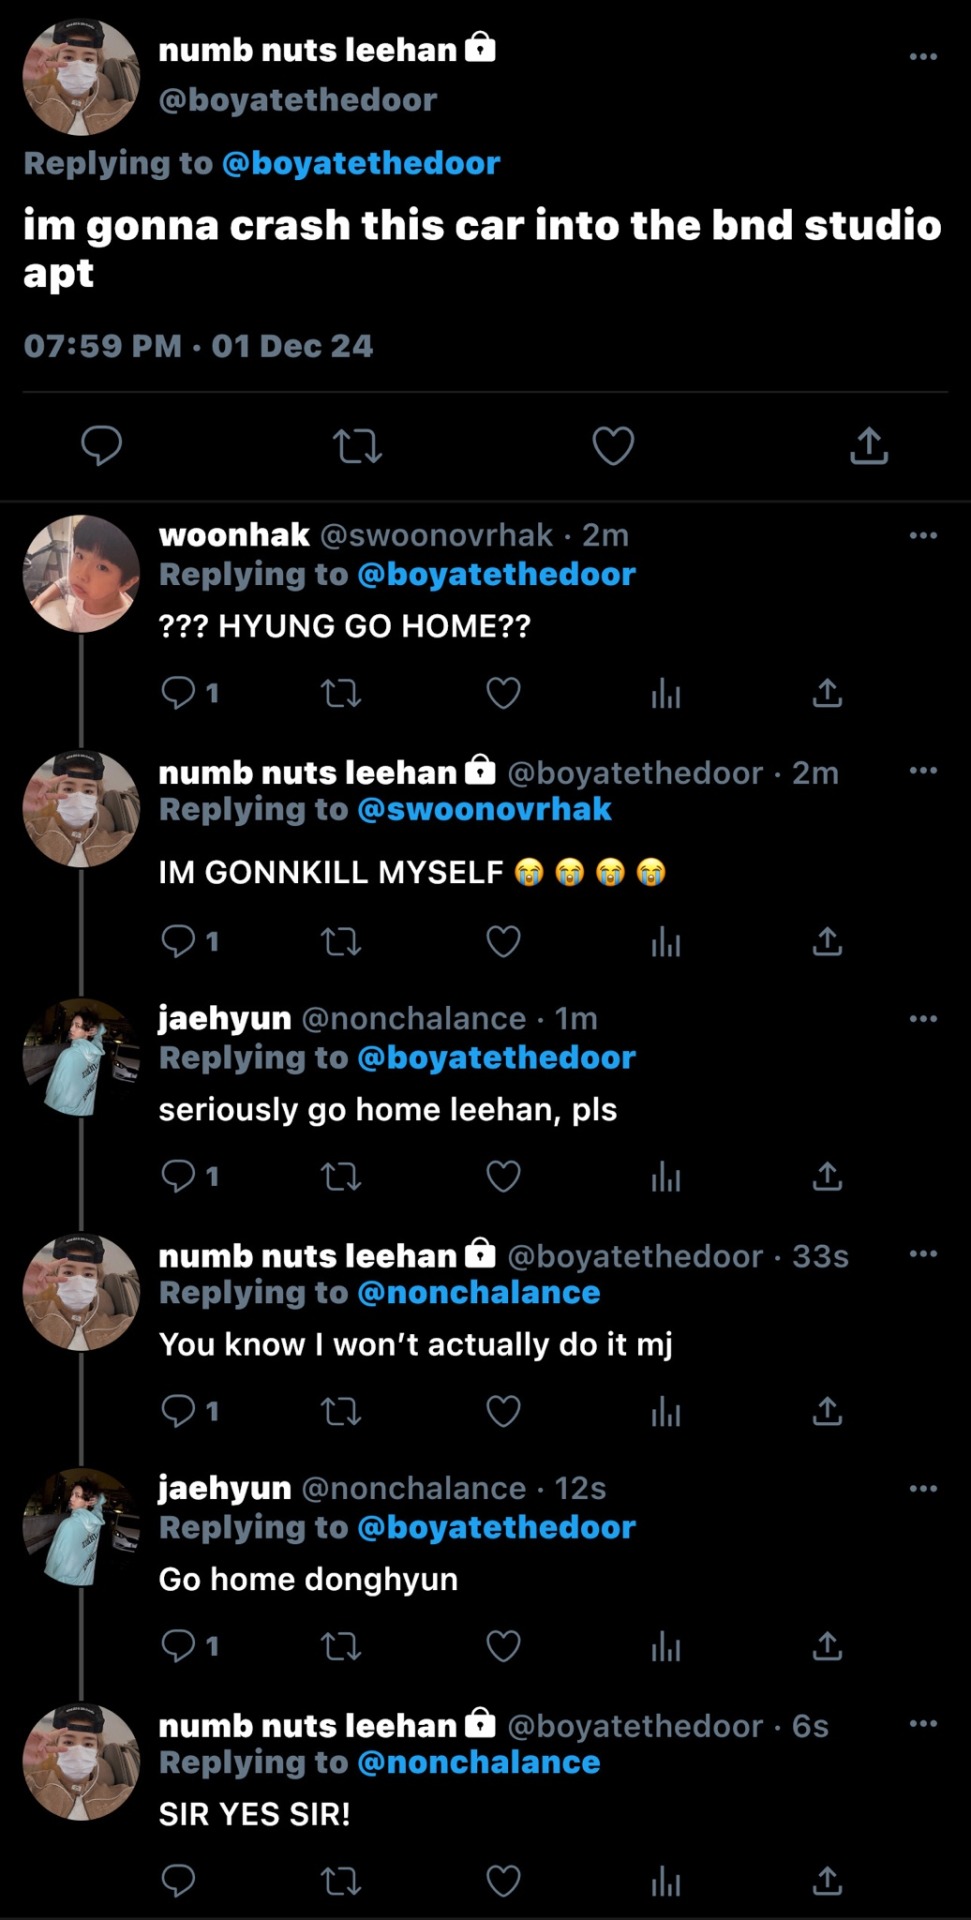Viewport: 971px width, 1920px height.
Task: Open jaehyun's display name on "seriously go home" reply
Action: pyautogui.click(x=225, y=1018)
